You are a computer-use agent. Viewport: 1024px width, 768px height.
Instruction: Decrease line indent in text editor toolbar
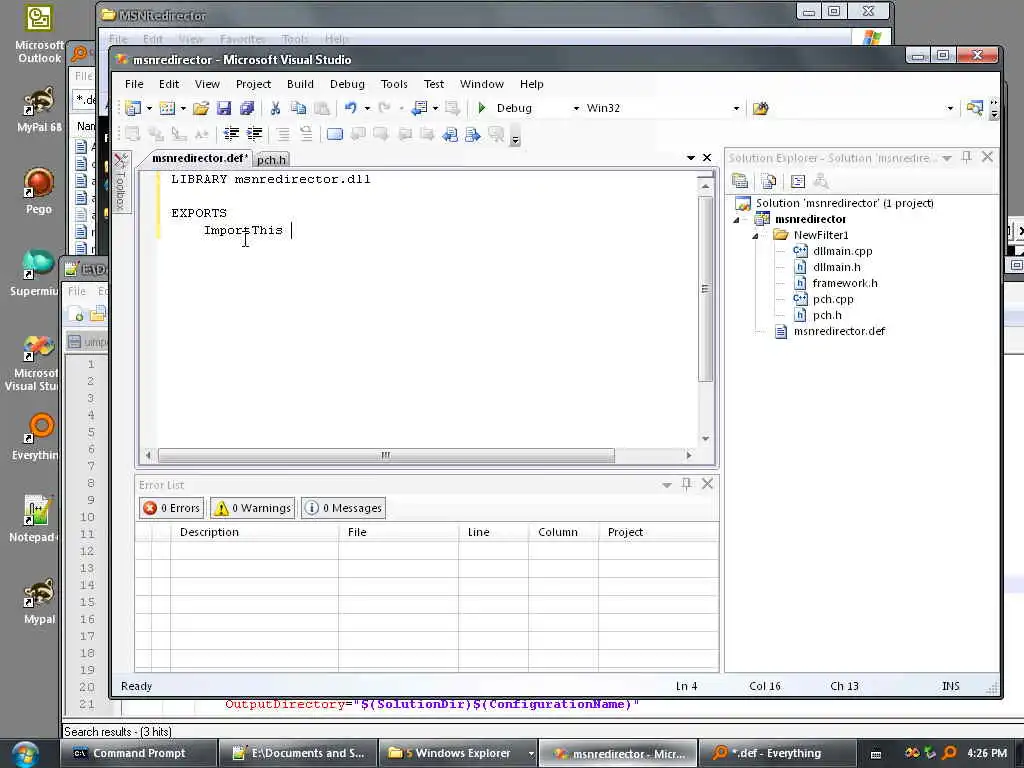click(x=231, y=134)
